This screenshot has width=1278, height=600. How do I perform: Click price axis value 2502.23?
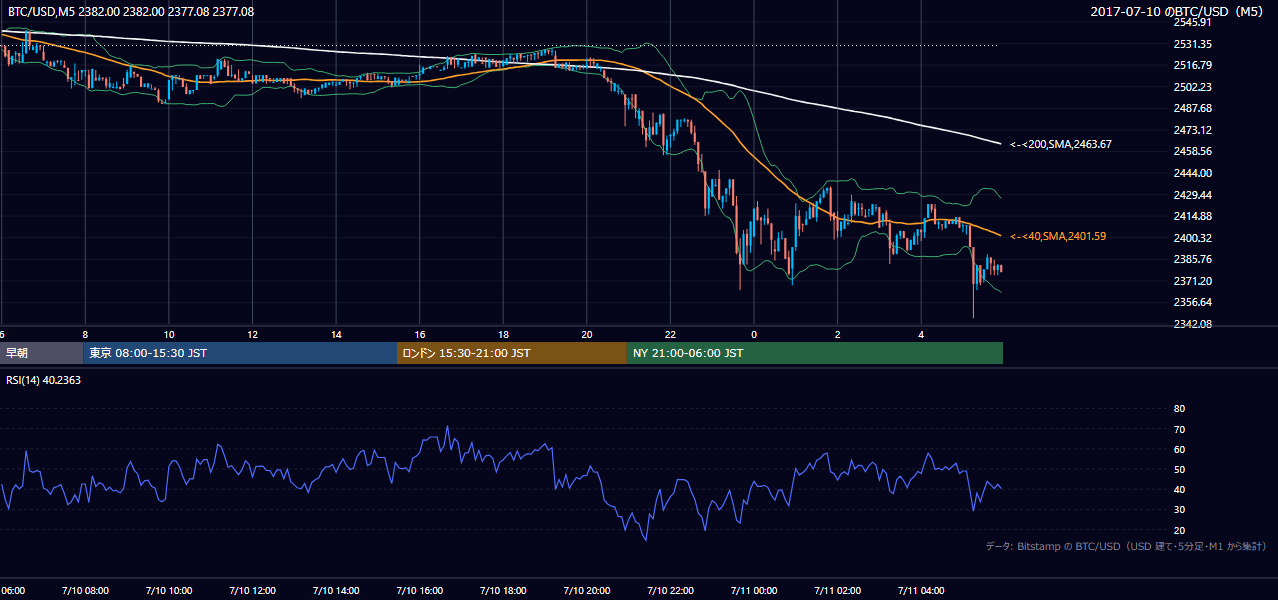pos(1193,87)
